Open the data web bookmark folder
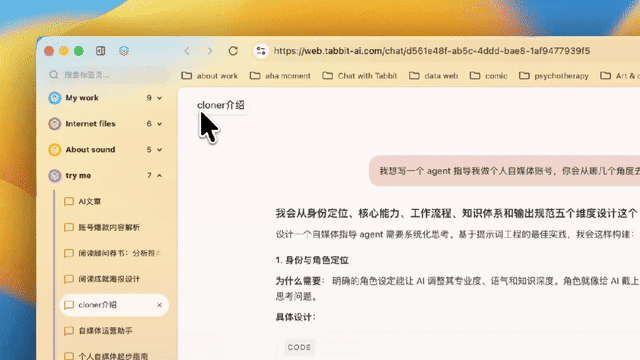The image size is (640, 360). [x=433, y=76]
